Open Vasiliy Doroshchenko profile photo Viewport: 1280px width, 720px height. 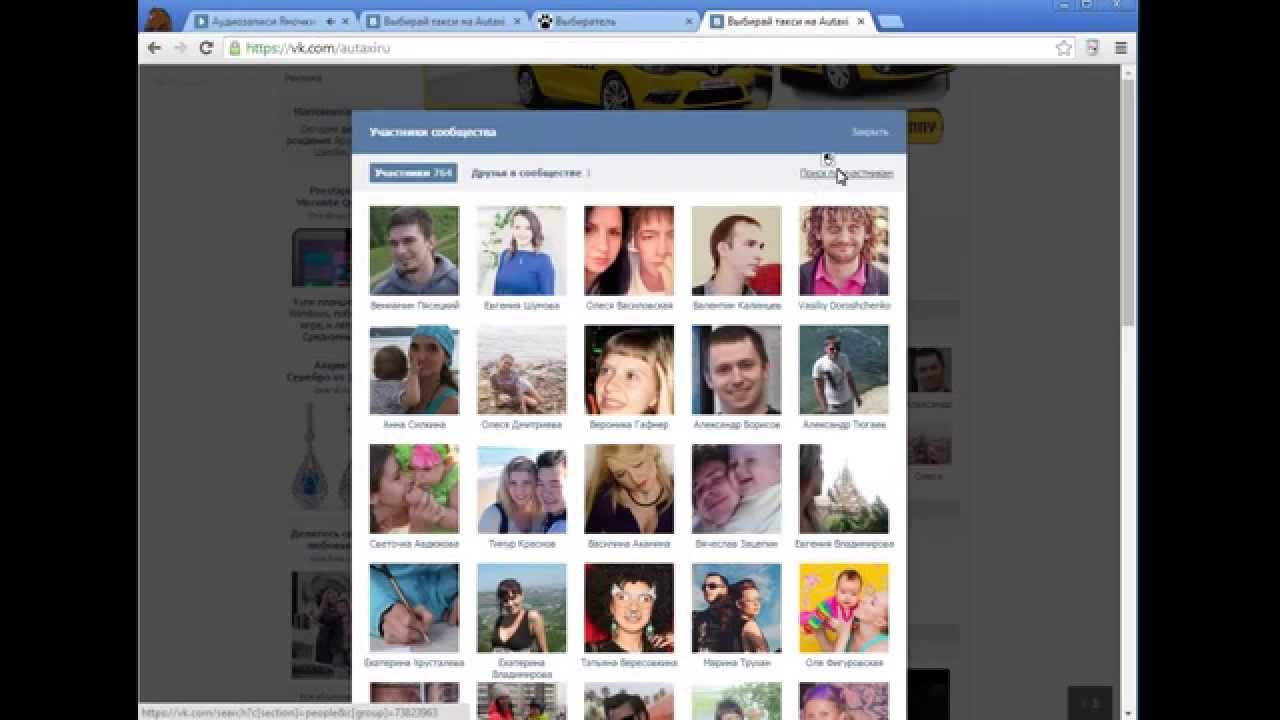844,250
